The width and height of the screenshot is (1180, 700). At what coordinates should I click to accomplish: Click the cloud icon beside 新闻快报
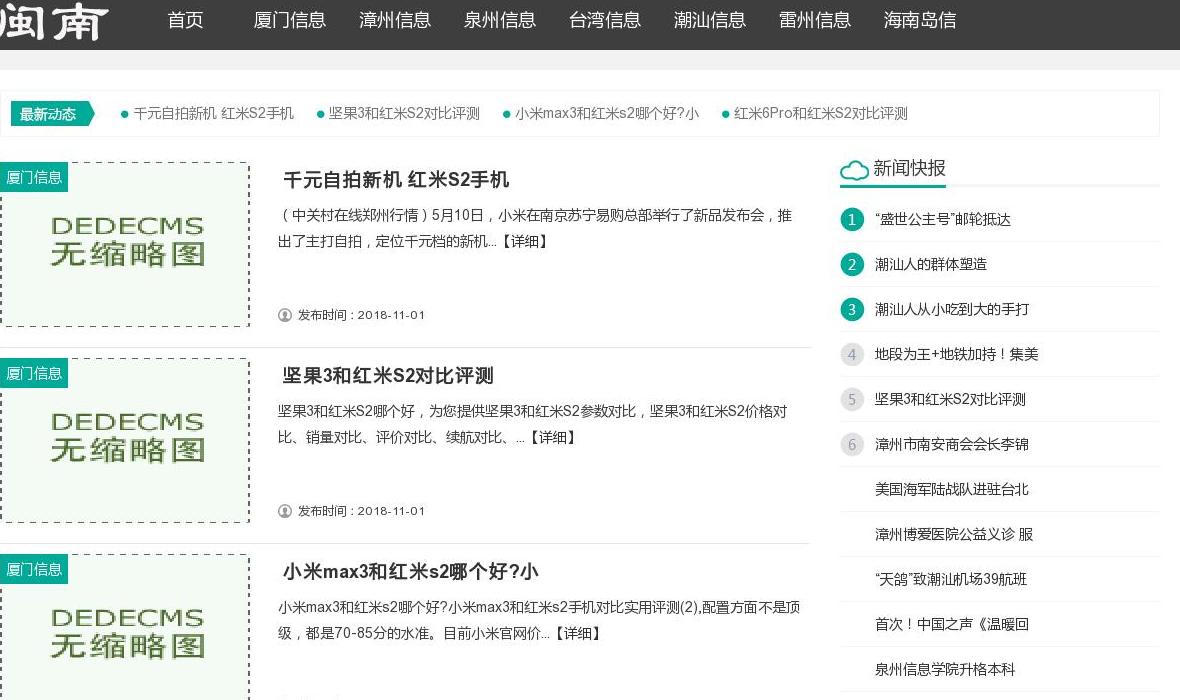pos(853,170)
